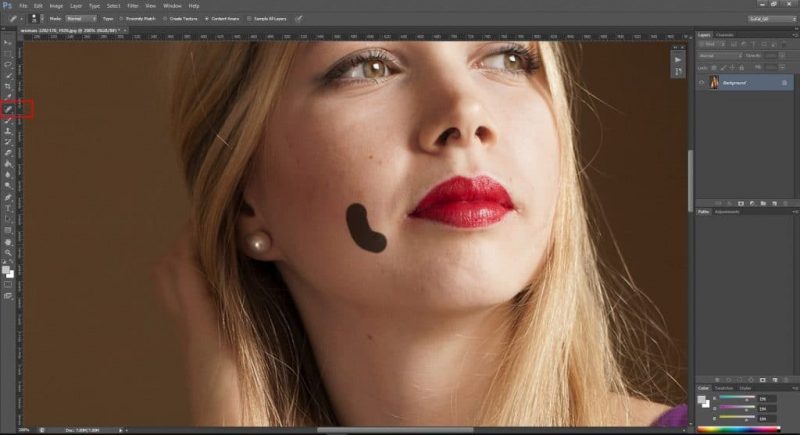This screenshot has height=435, width=800.
Task: Open the File menu
Action: click(x=23, y=6)
